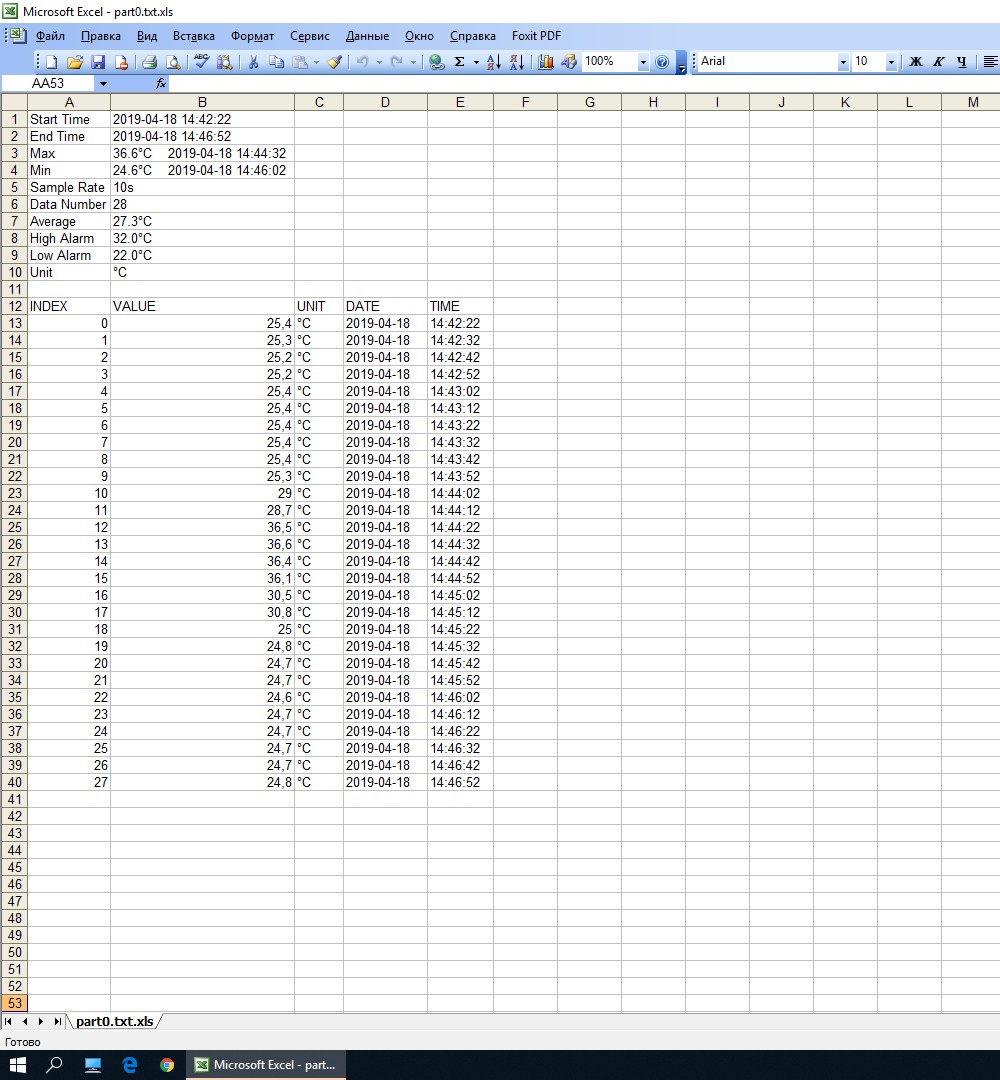
Task: Click the Redo arrow icon
Action: (397, 62)
